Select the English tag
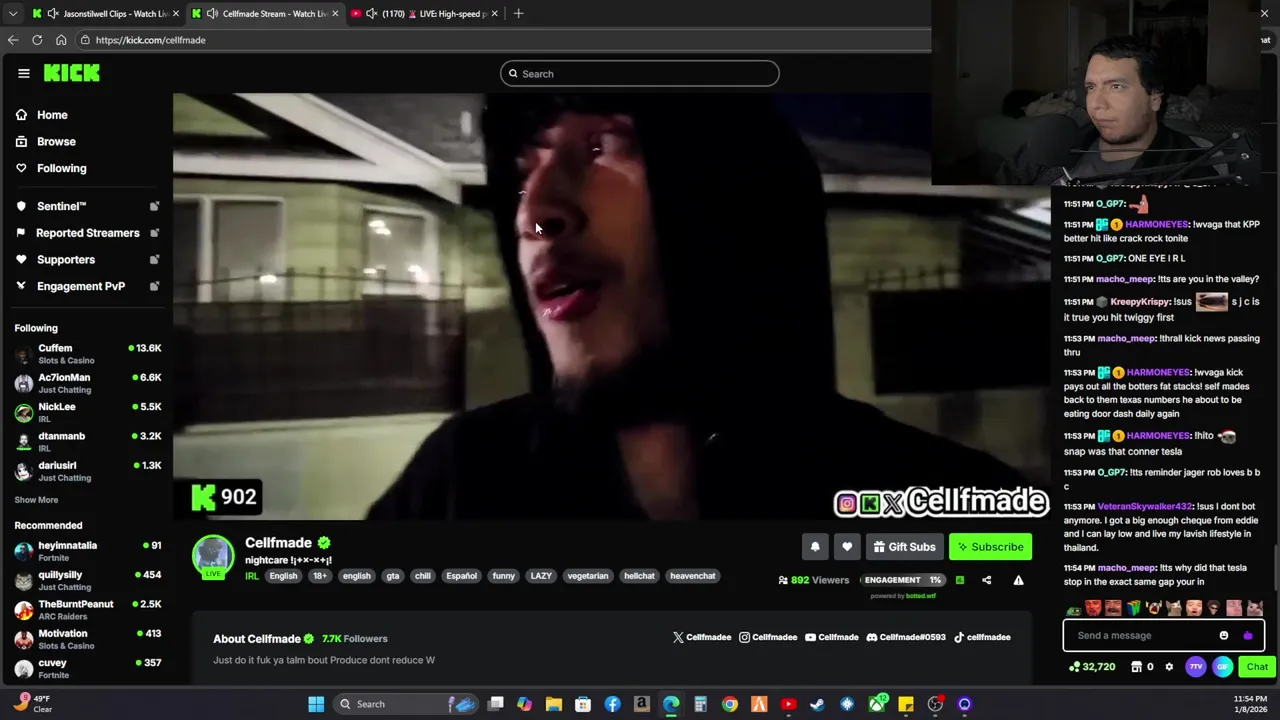Image resolution: width=1280 pixels, height=720 pixels. (x=283, y=576)
